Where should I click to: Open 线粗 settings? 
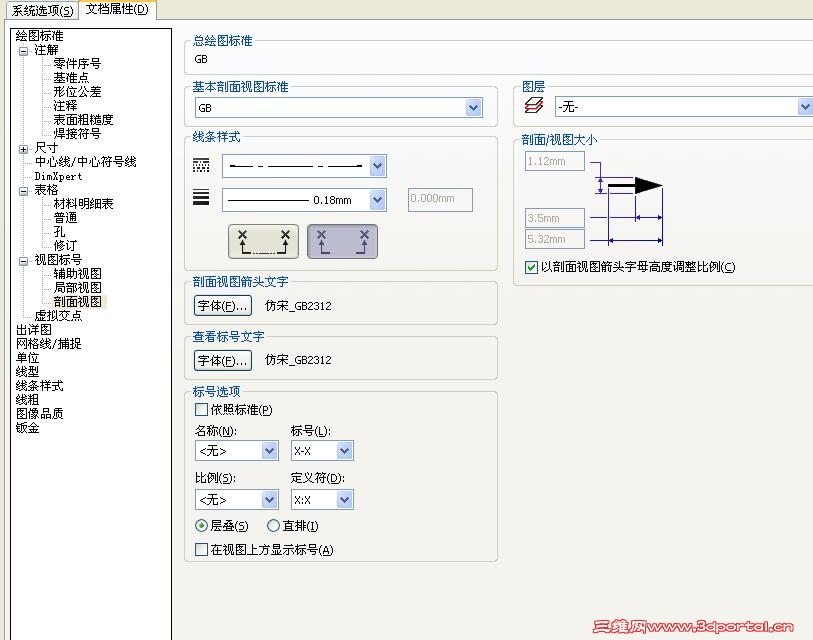(27, 400)
